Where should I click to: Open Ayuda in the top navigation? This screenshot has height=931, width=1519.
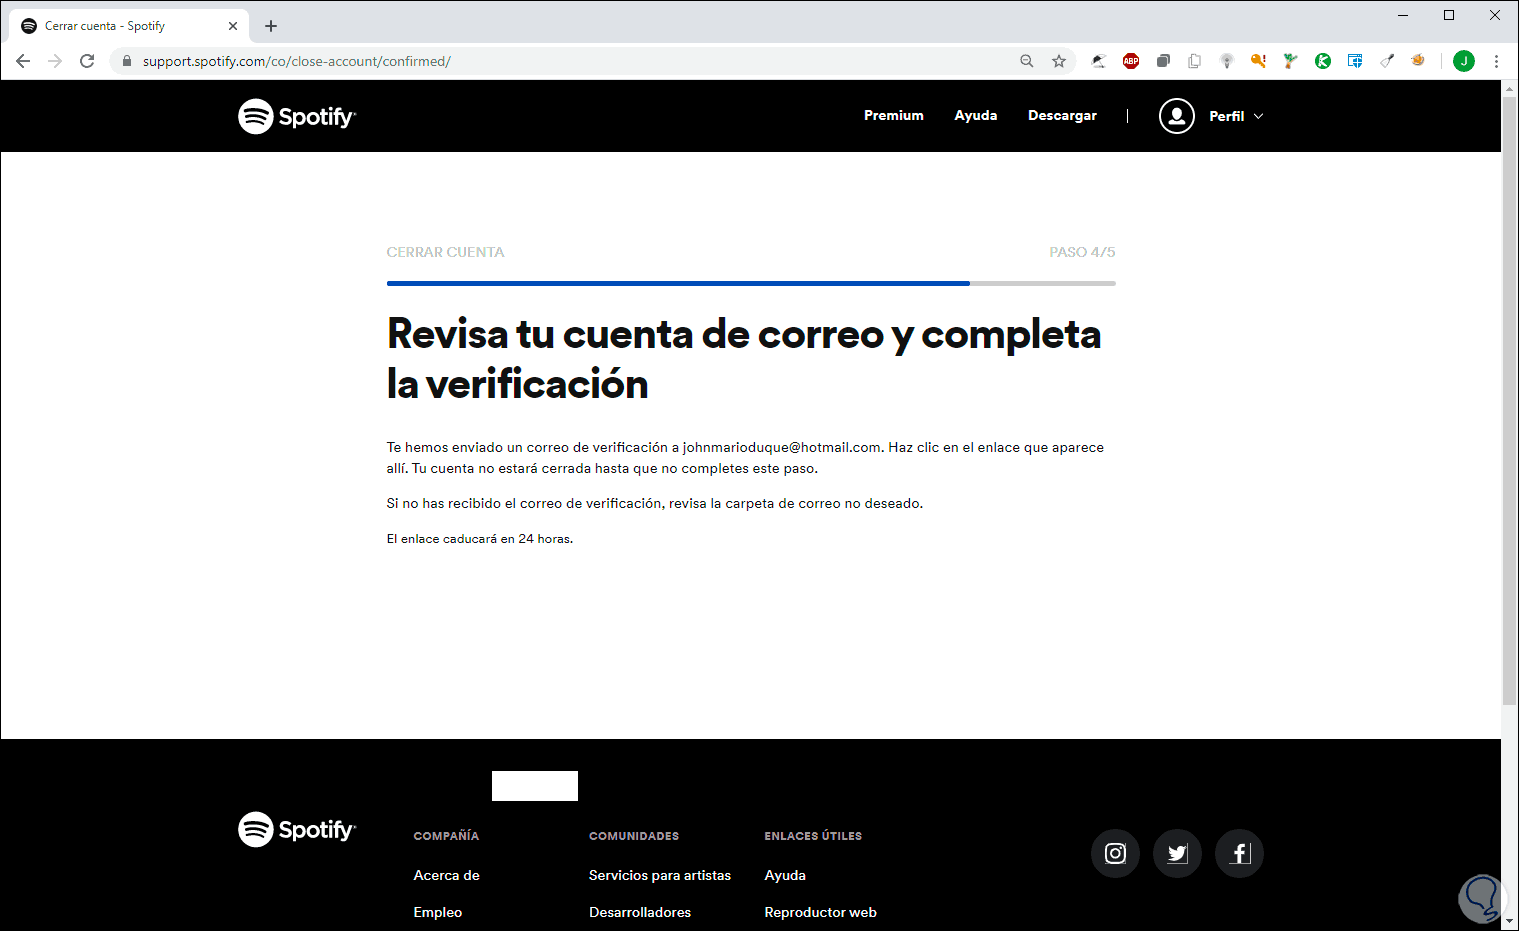[976, 116]
